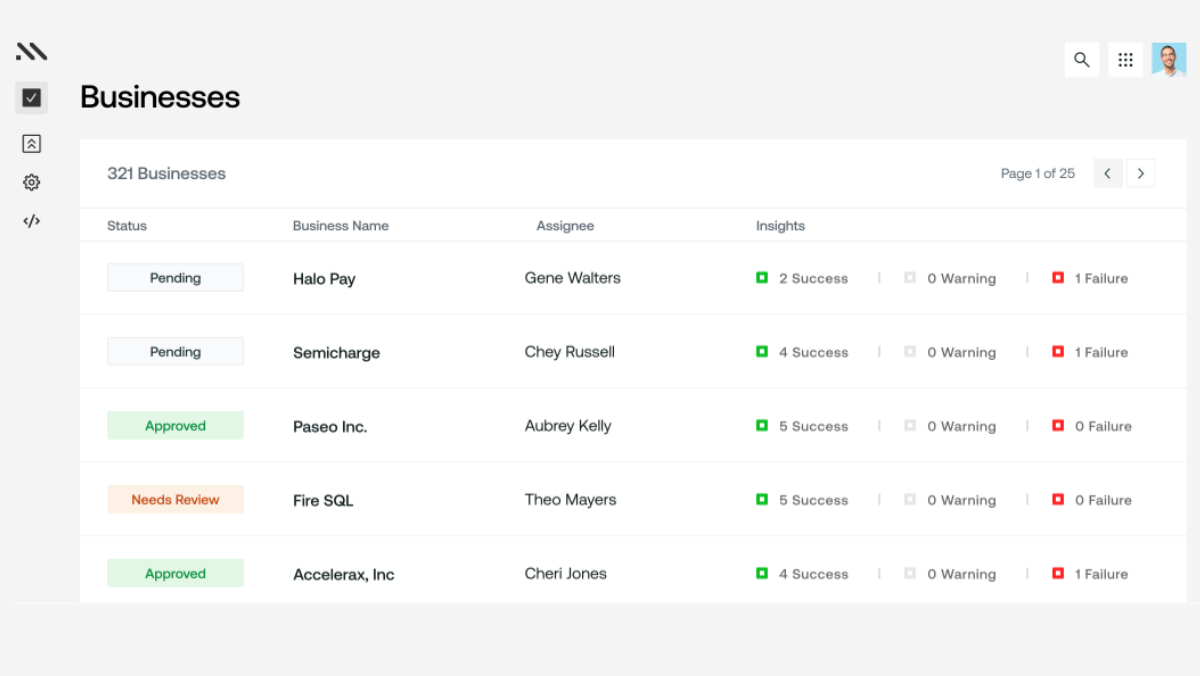Screen dimensions: 1200x676
Task: Select assignee Gene Walters
Action: point(572,277)
